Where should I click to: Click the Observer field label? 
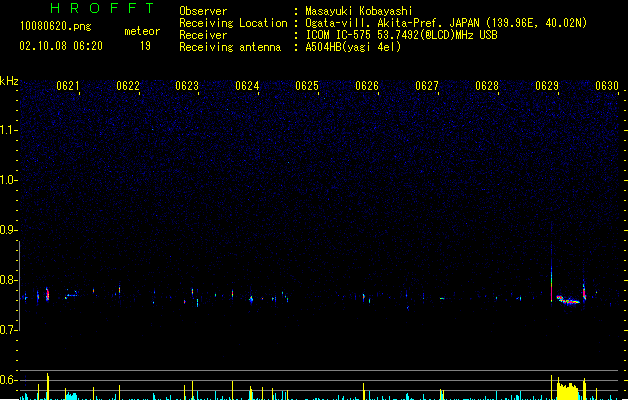[203, 11]
